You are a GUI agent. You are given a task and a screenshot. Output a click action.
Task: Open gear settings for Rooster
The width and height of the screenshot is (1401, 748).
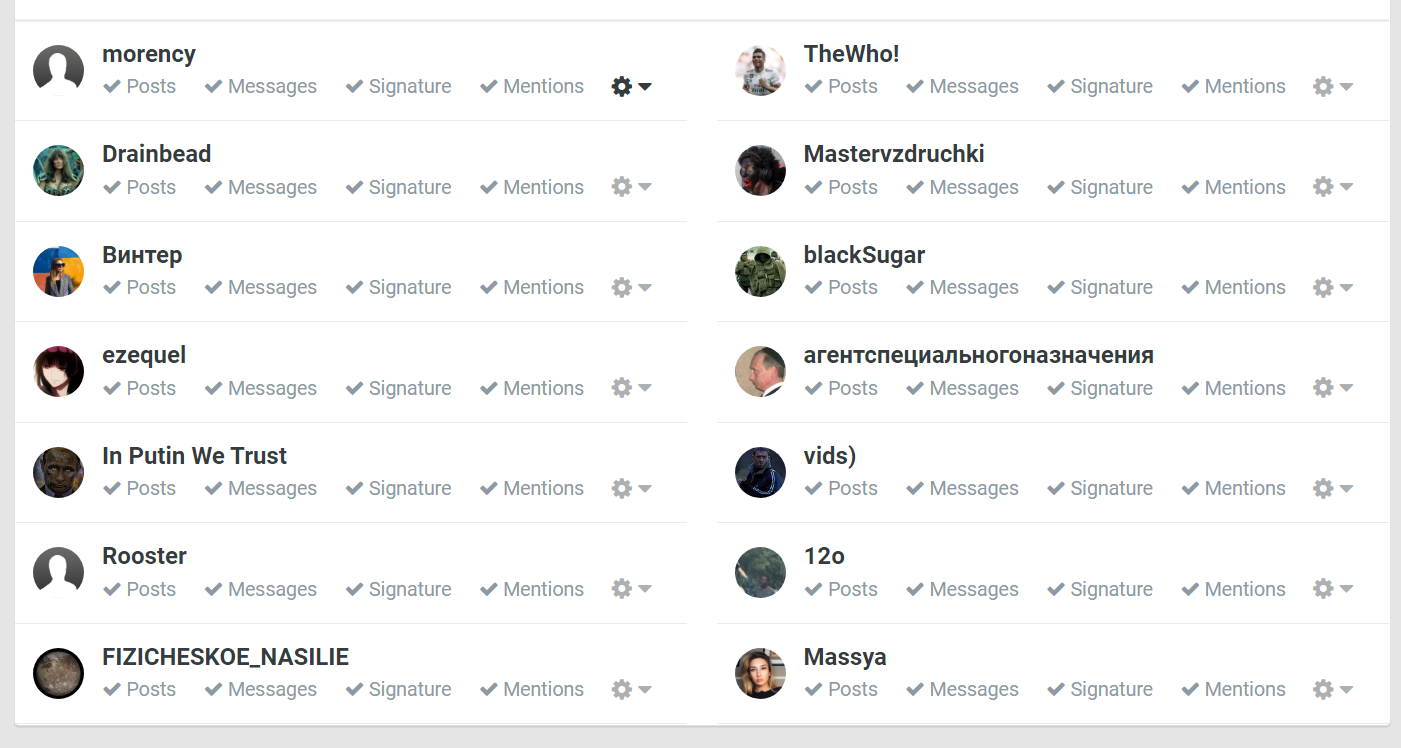[x=631, y=589]
